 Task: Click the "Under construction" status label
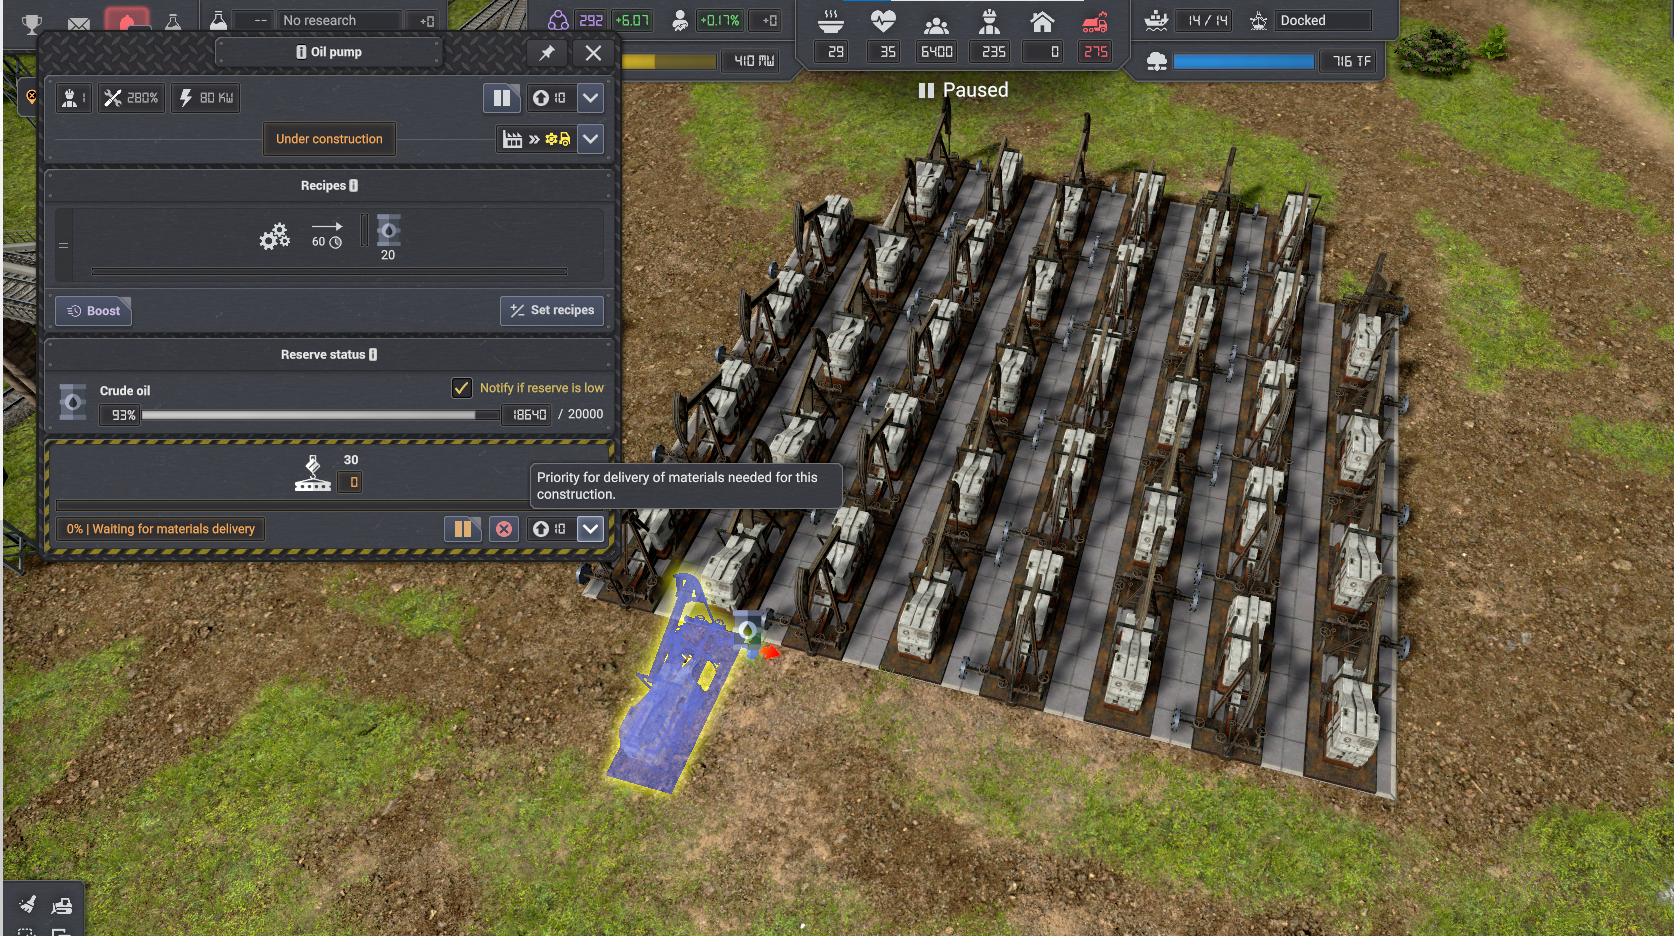click(x=329, y=139)
